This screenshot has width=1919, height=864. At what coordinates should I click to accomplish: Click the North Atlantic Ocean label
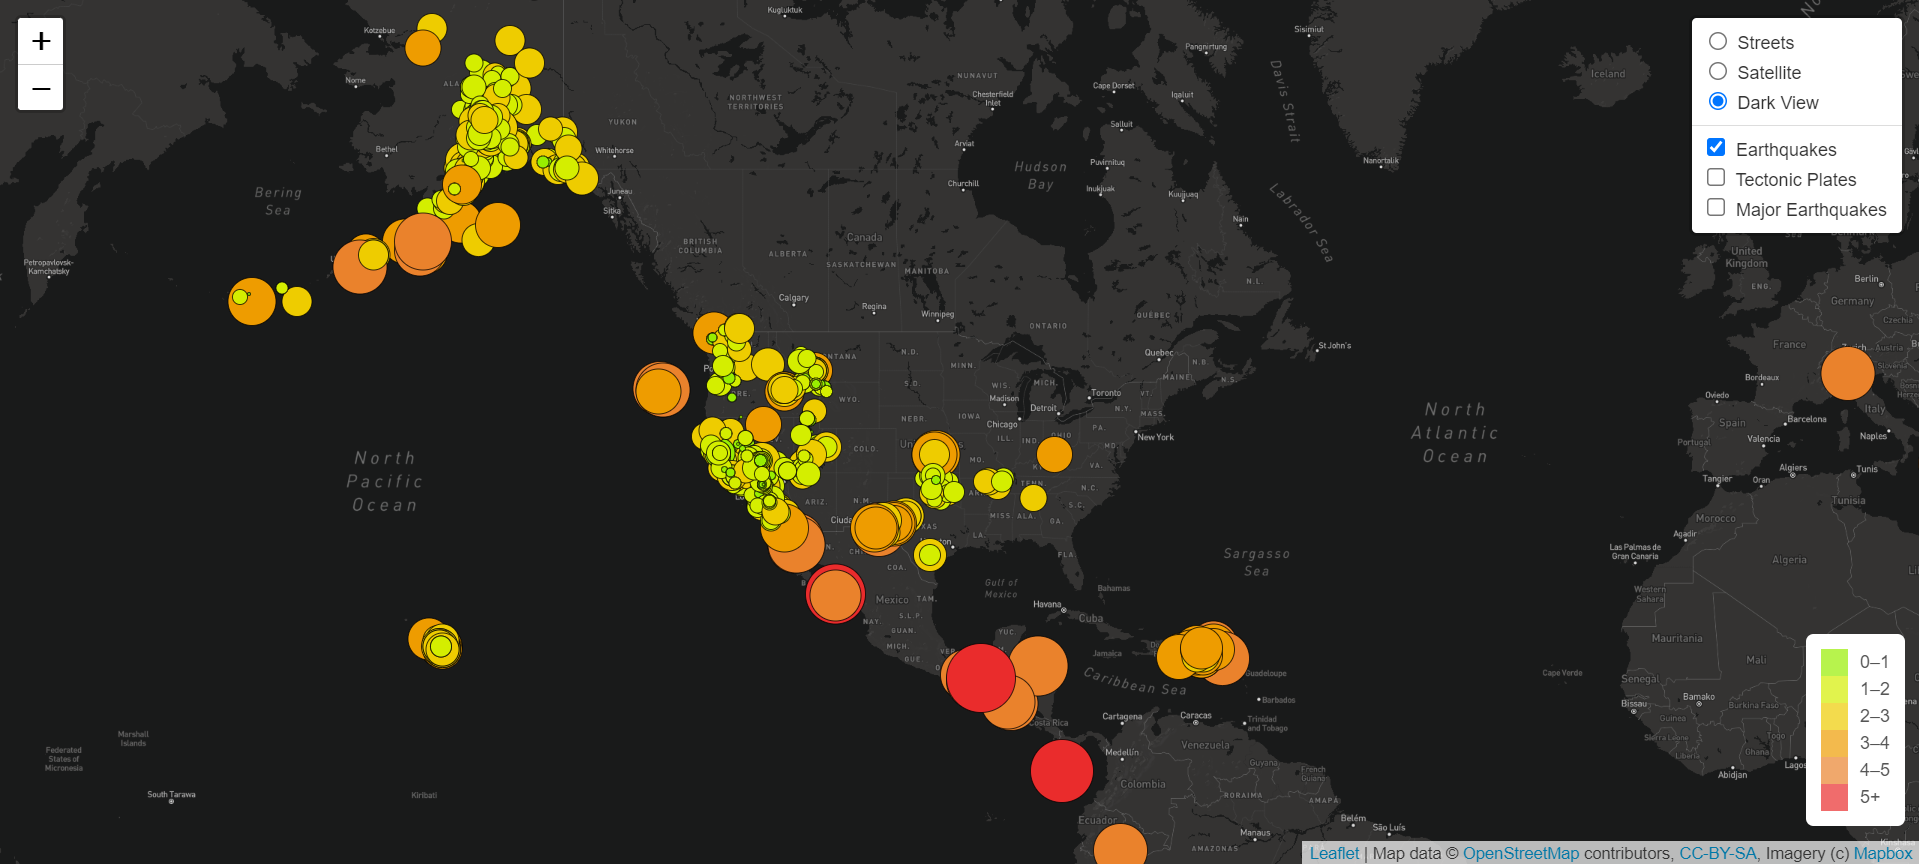click(x=1455, y=433)
